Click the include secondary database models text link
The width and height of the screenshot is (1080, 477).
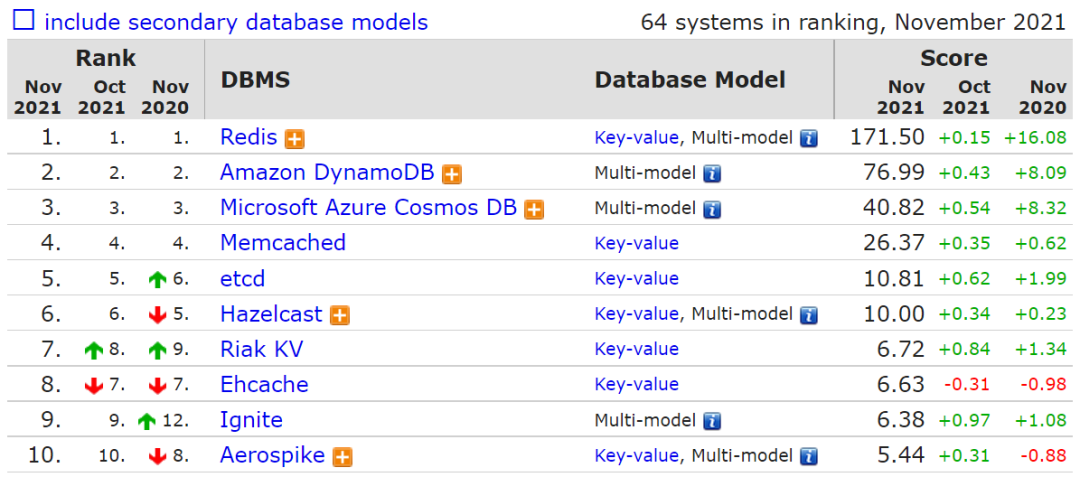[236, 22]
